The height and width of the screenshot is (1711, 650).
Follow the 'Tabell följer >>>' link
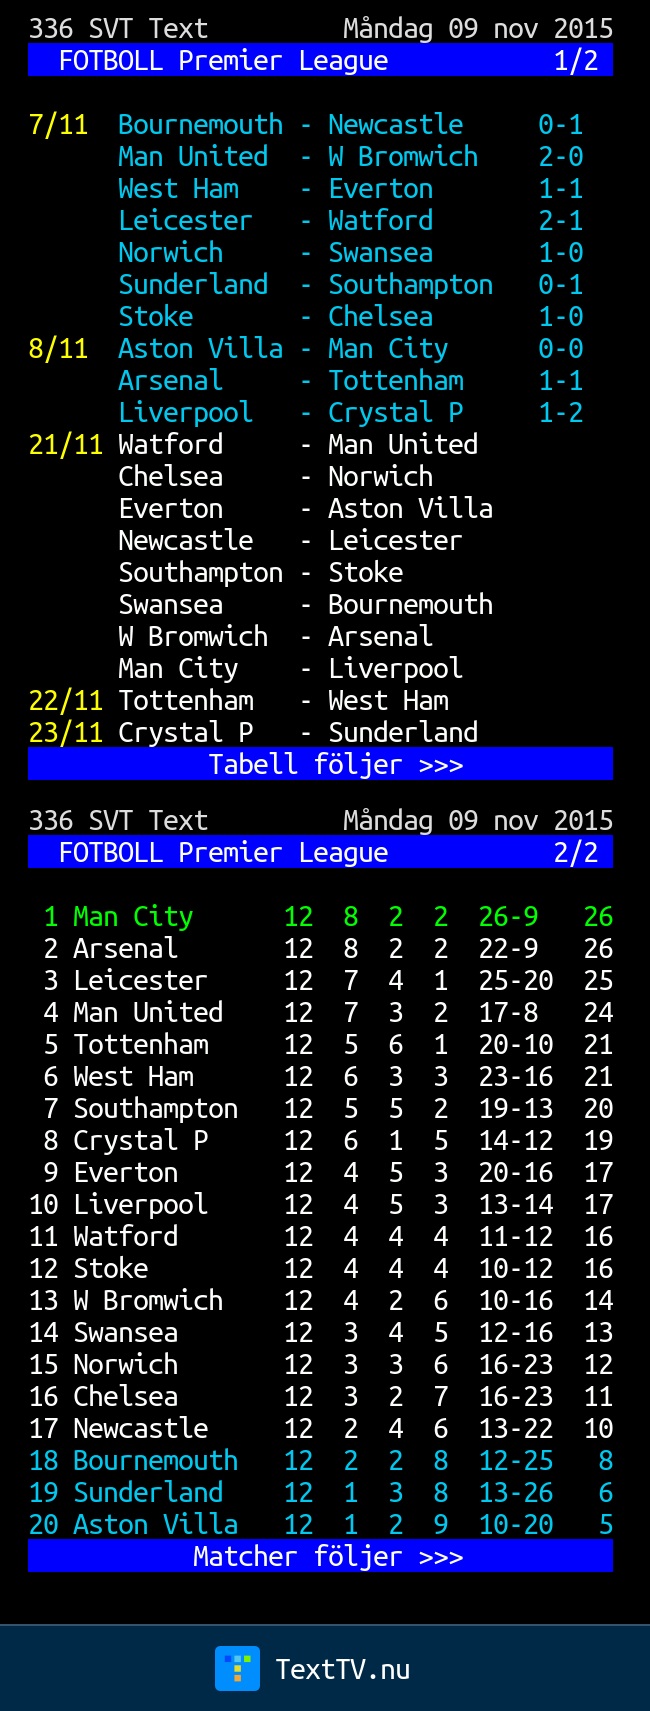click(x=335, y=764)
